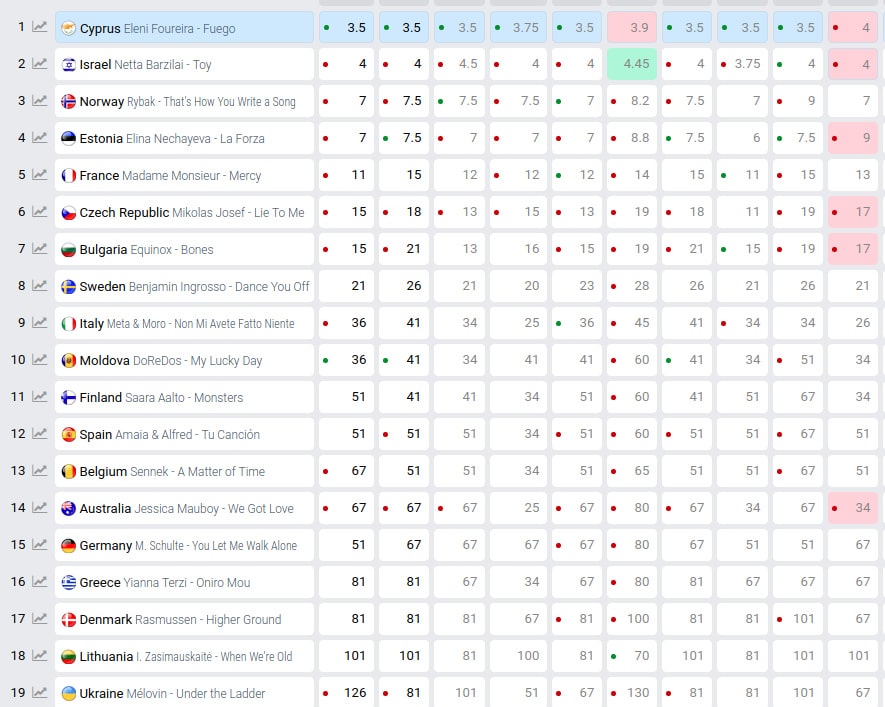Image resolution: width=885 pixels, height=707 pixels.
Task: Open Greece Yianna Terzi - Oniro Mou
Action: coord(184,582)
